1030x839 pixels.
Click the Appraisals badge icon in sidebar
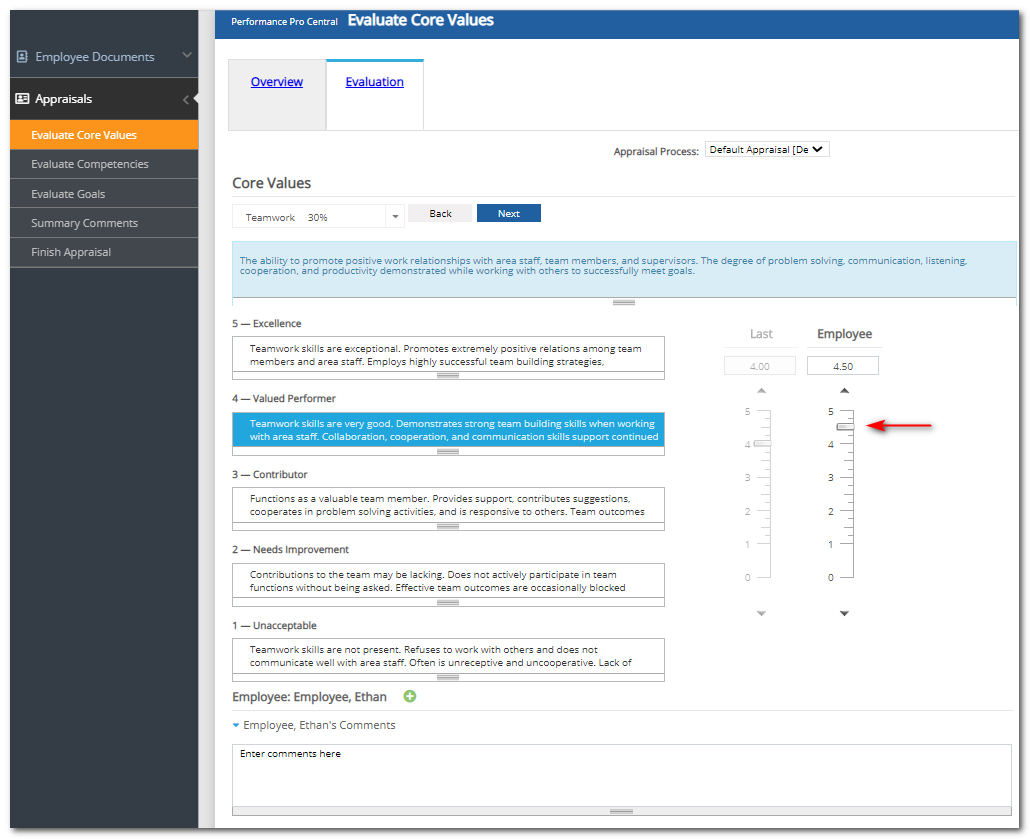point(22,98)
